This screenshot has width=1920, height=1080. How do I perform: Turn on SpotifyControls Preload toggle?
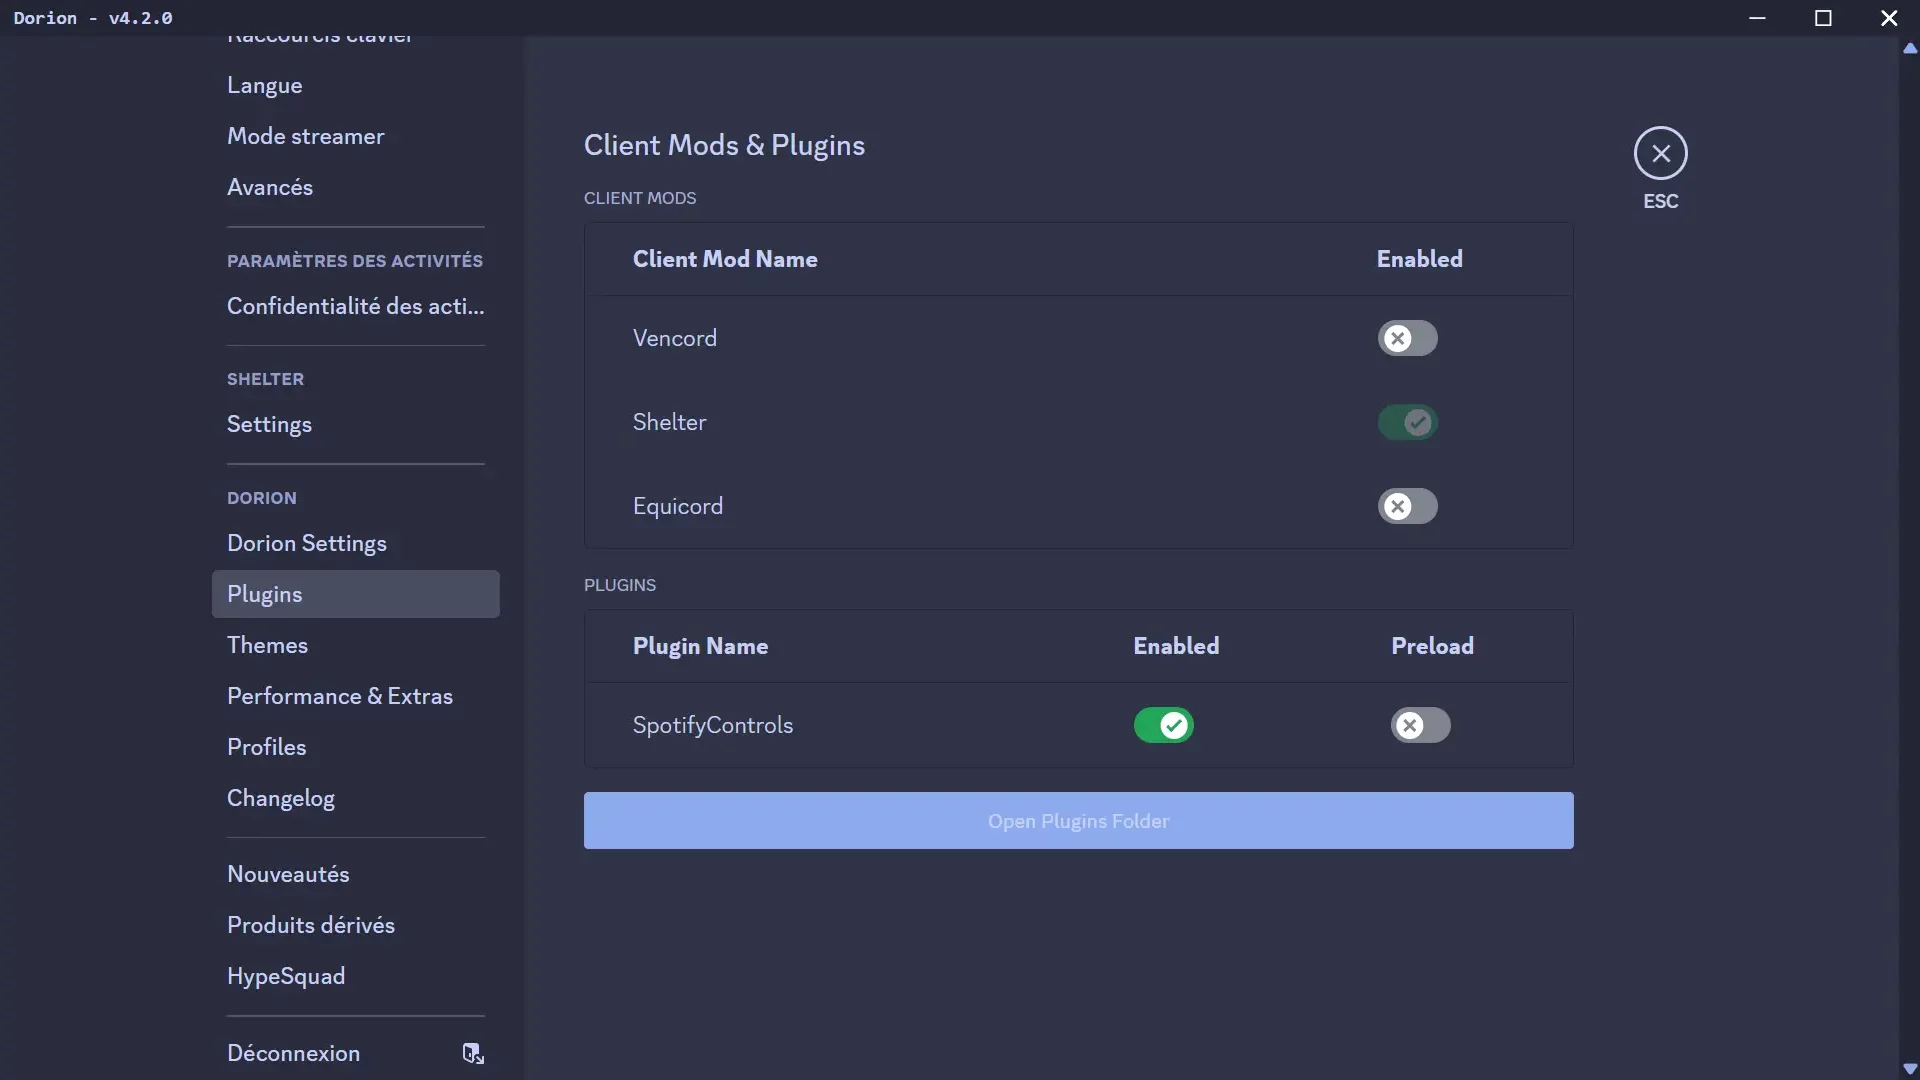1420,725
